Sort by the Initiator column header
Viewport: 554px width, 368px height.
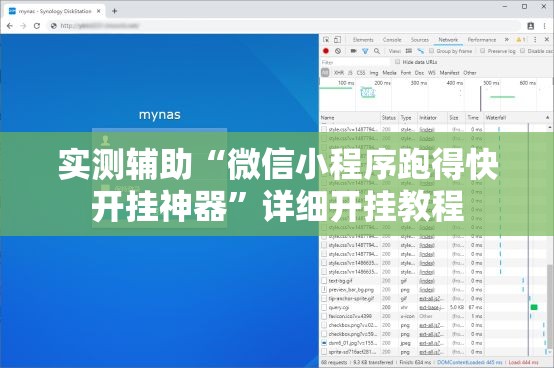[x=432, y=118]
